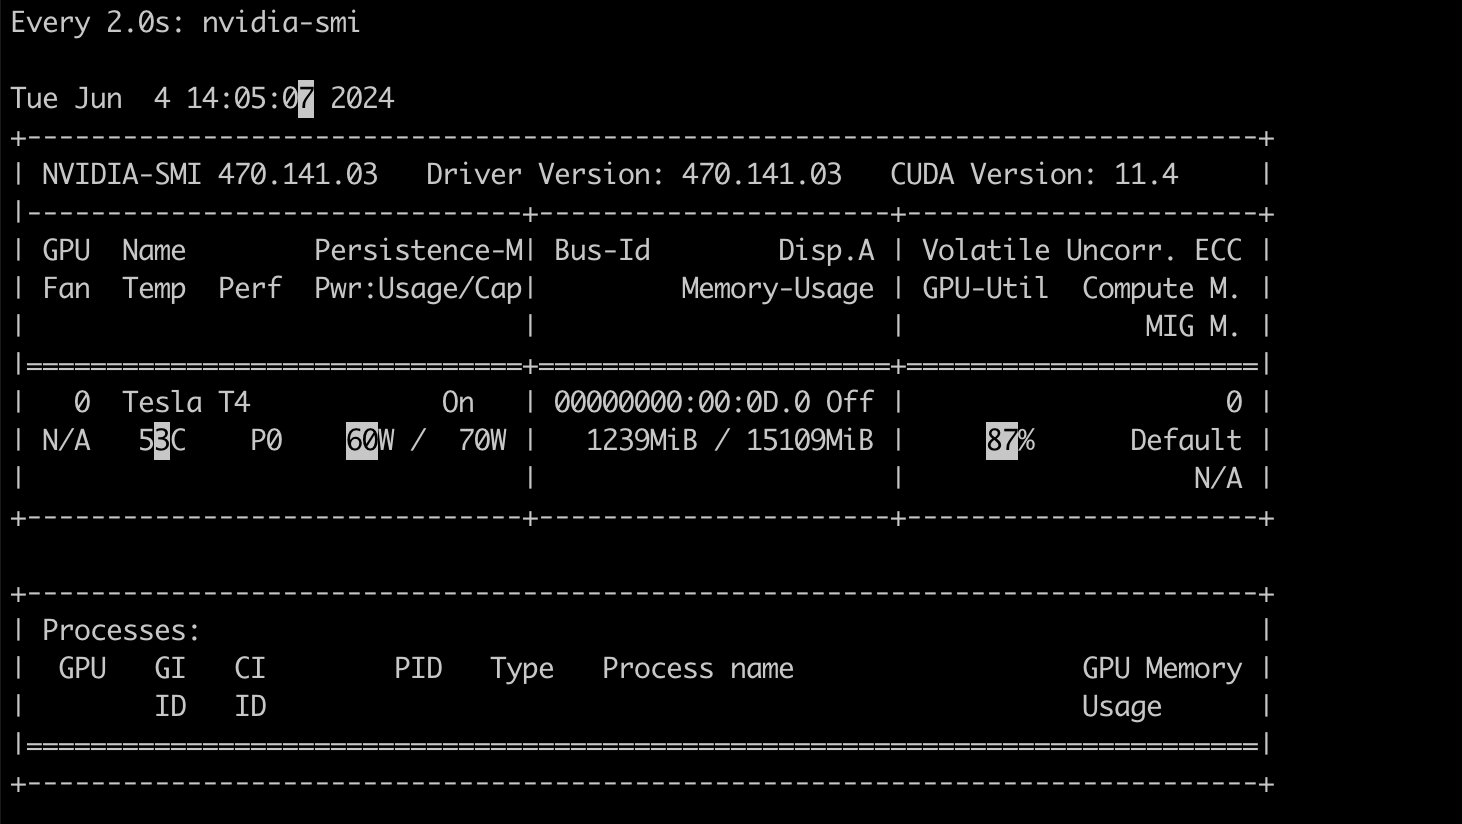Click the 1239MiB memory used value
Screen dimensions: 1462x824
(641, 440)
